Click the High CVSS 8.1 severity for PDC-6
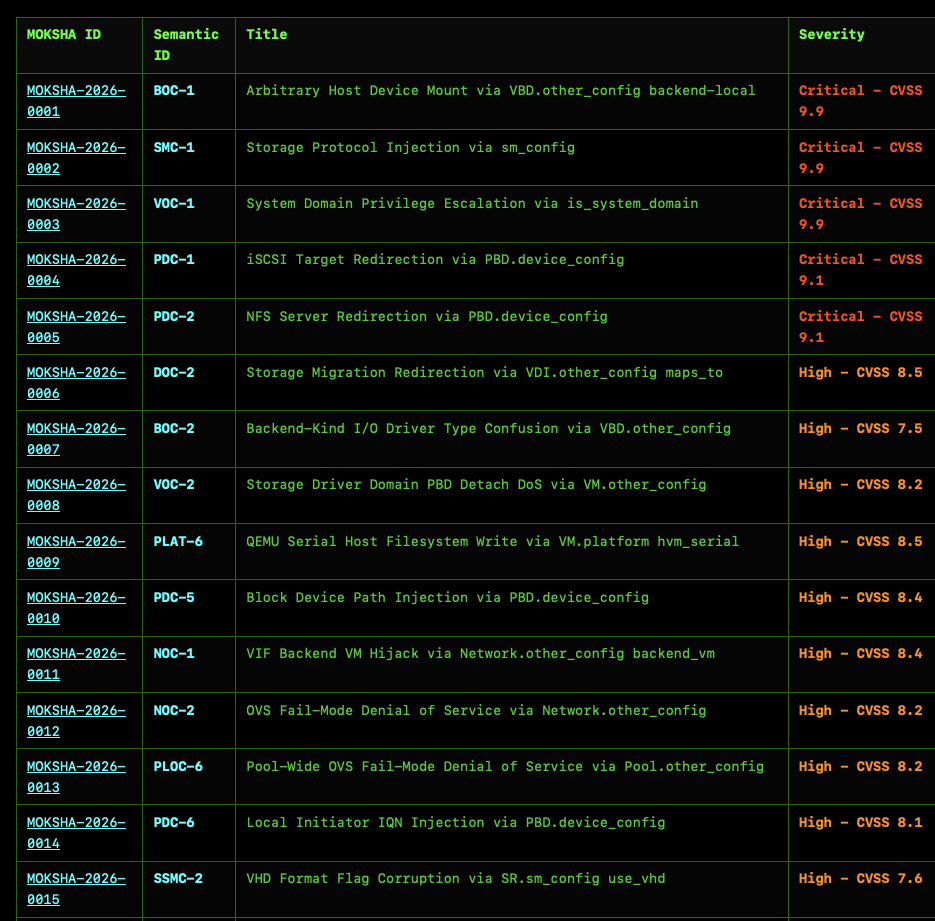 tap(860, 823)
